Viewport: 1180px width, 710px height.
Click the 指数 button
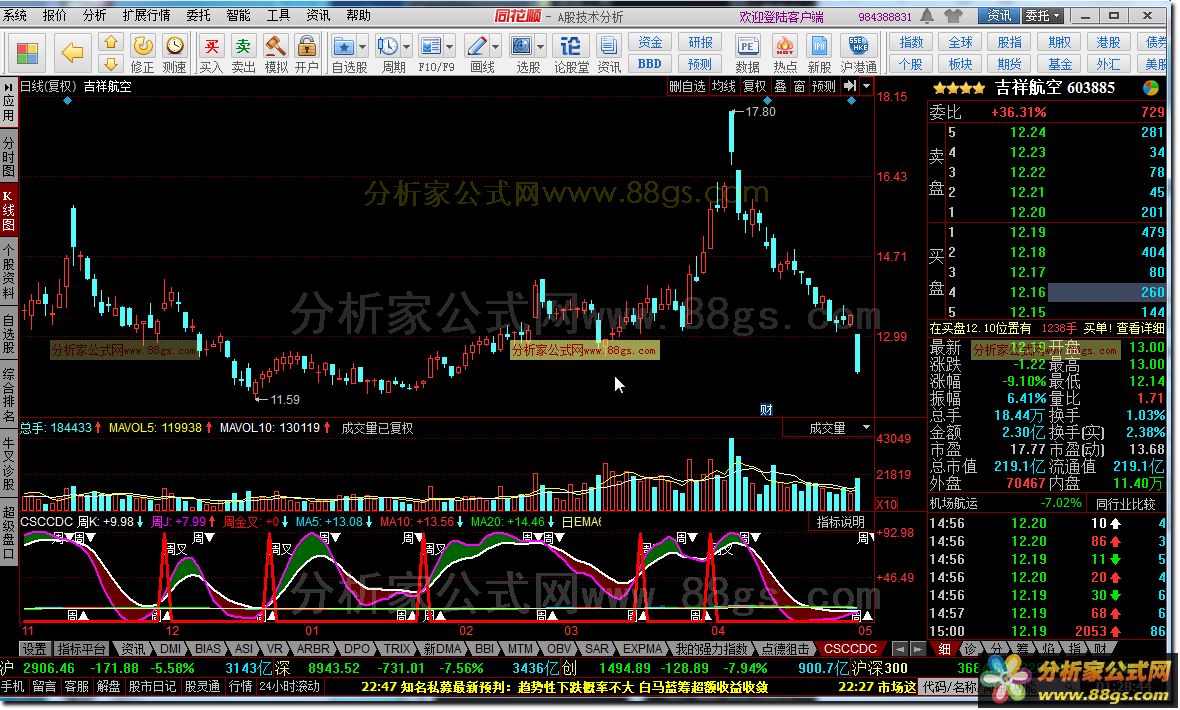coord(911,43)
